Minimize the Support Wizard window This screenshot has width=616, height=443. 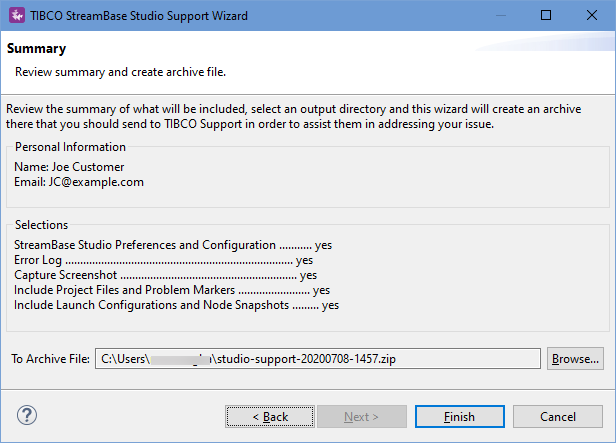pyautogui.click(x=499, y=16)
